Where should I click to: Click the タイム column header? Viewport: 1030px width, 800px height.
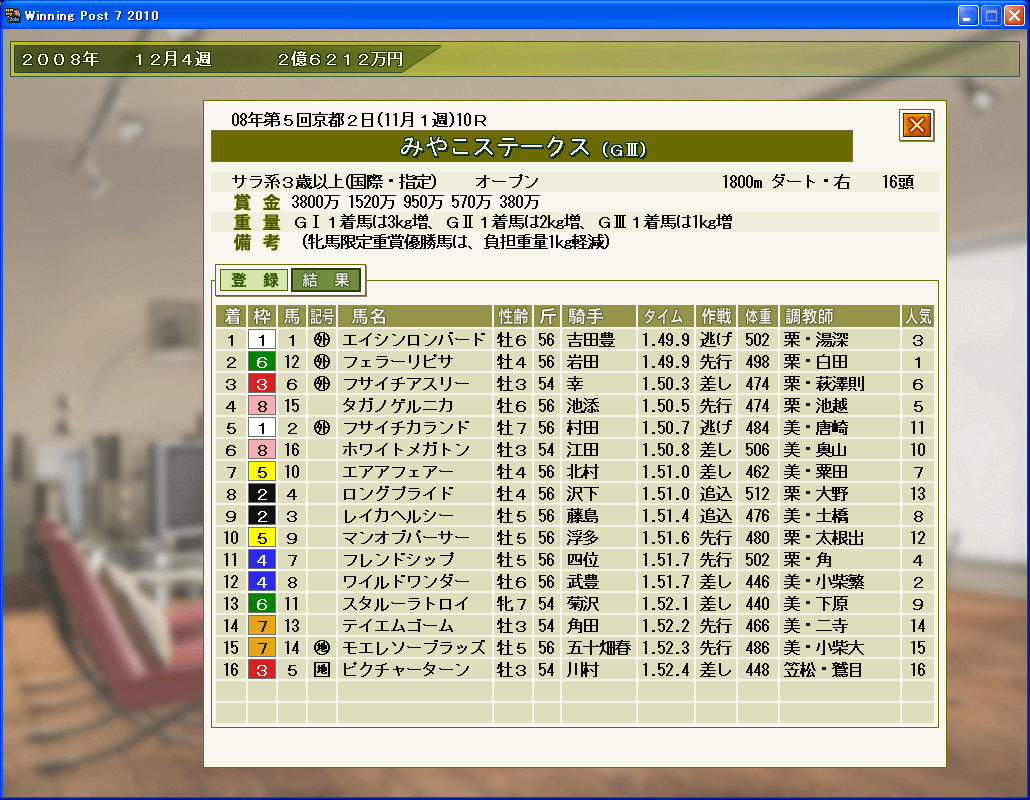(663, 317)
